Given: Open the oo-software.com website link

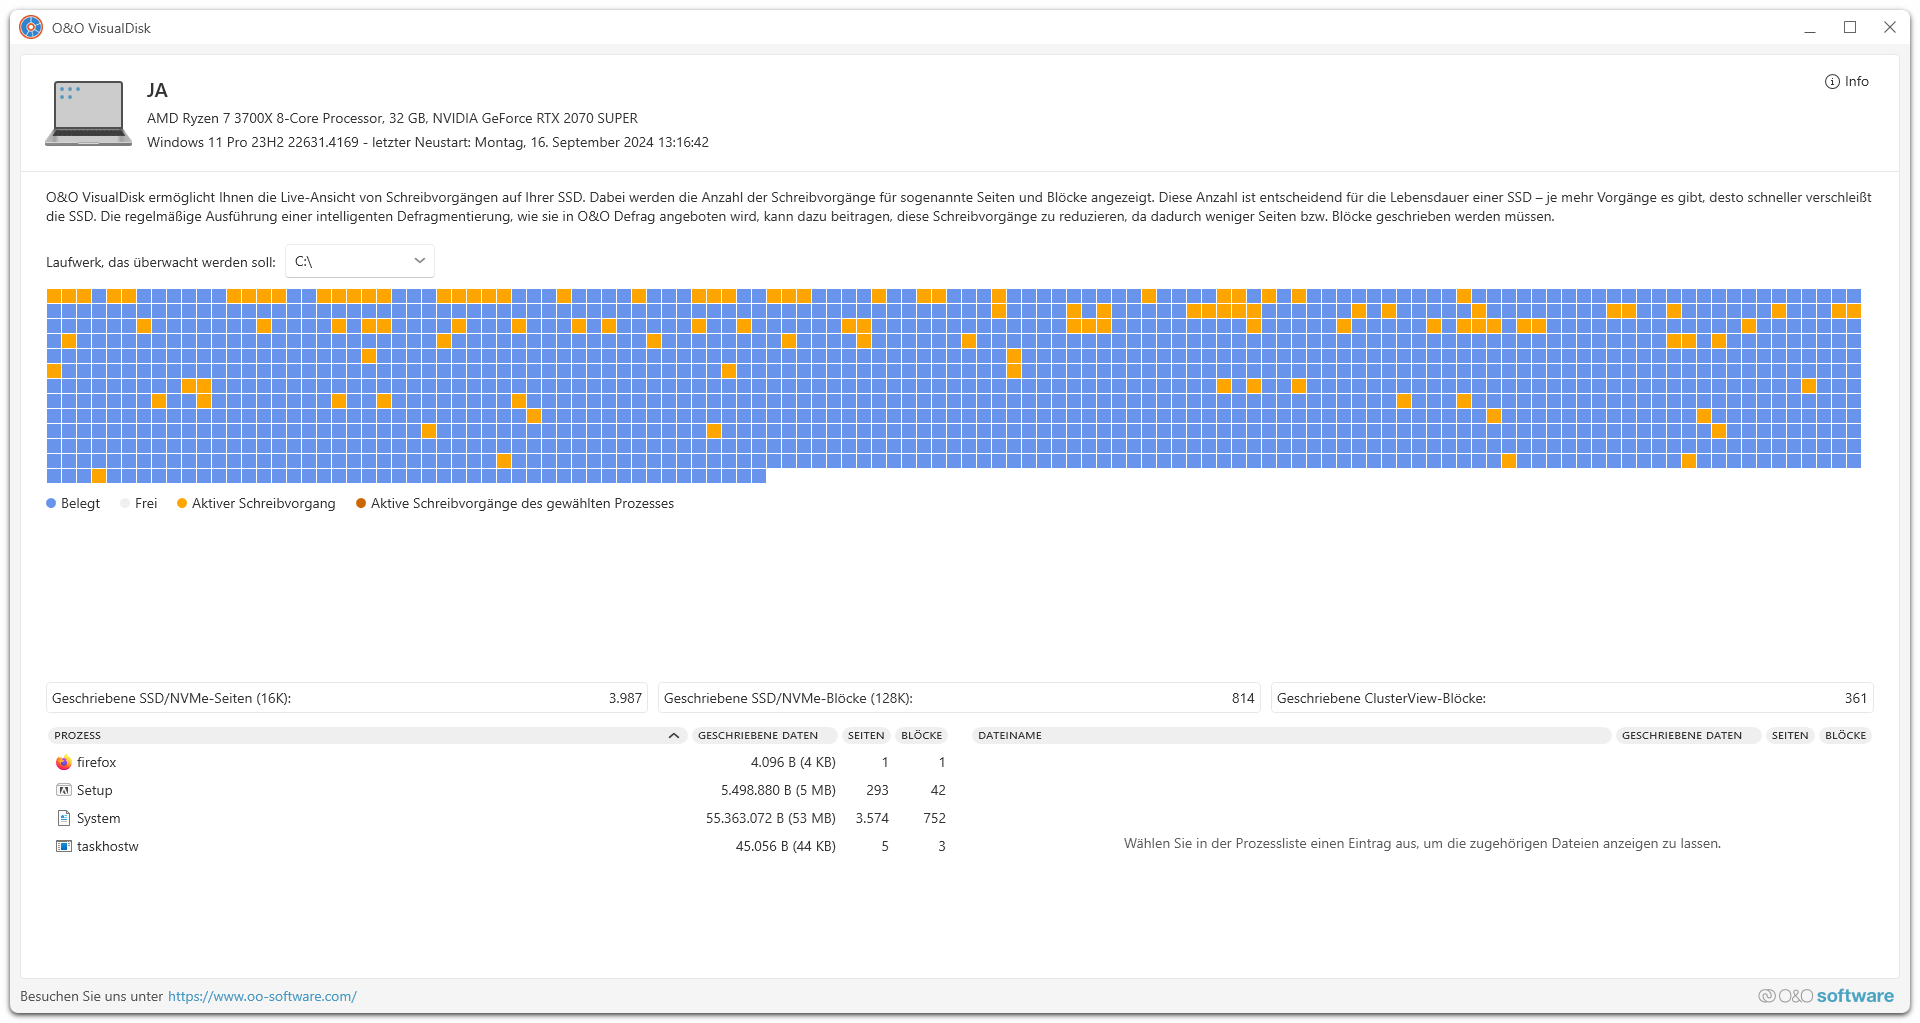Looking at the screenshot, I should (x=262, y=996).
